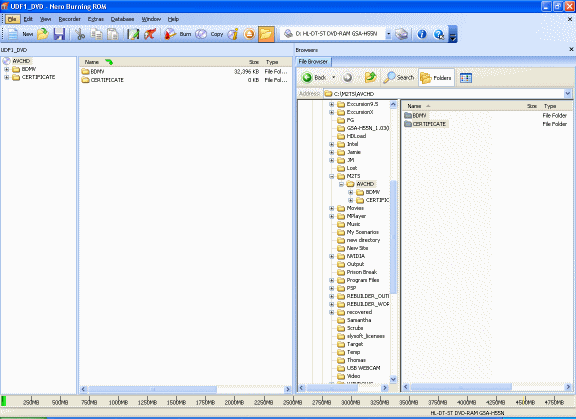Collapse the M2TS folder in browser tree
The image size is (576, 419).
331,176
